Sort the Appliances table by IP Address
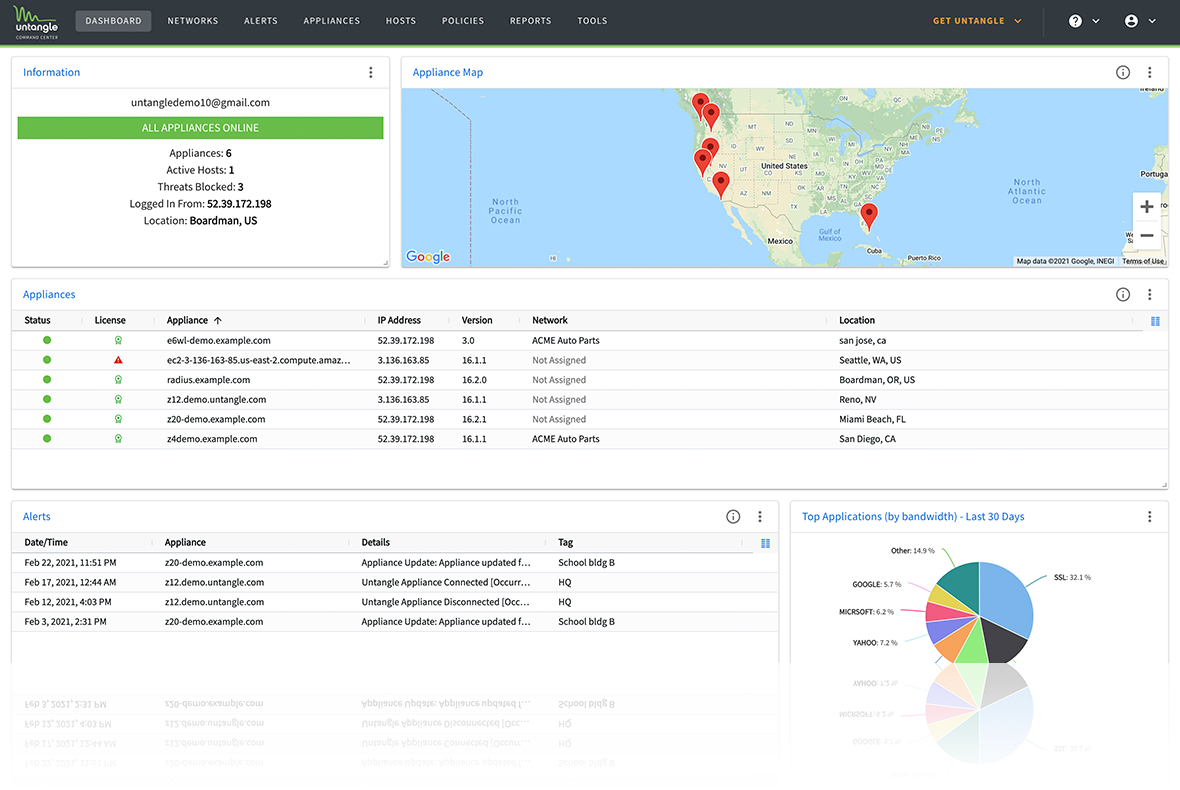Viewport: 1180px width, 790px height. [x=398, y=320]
